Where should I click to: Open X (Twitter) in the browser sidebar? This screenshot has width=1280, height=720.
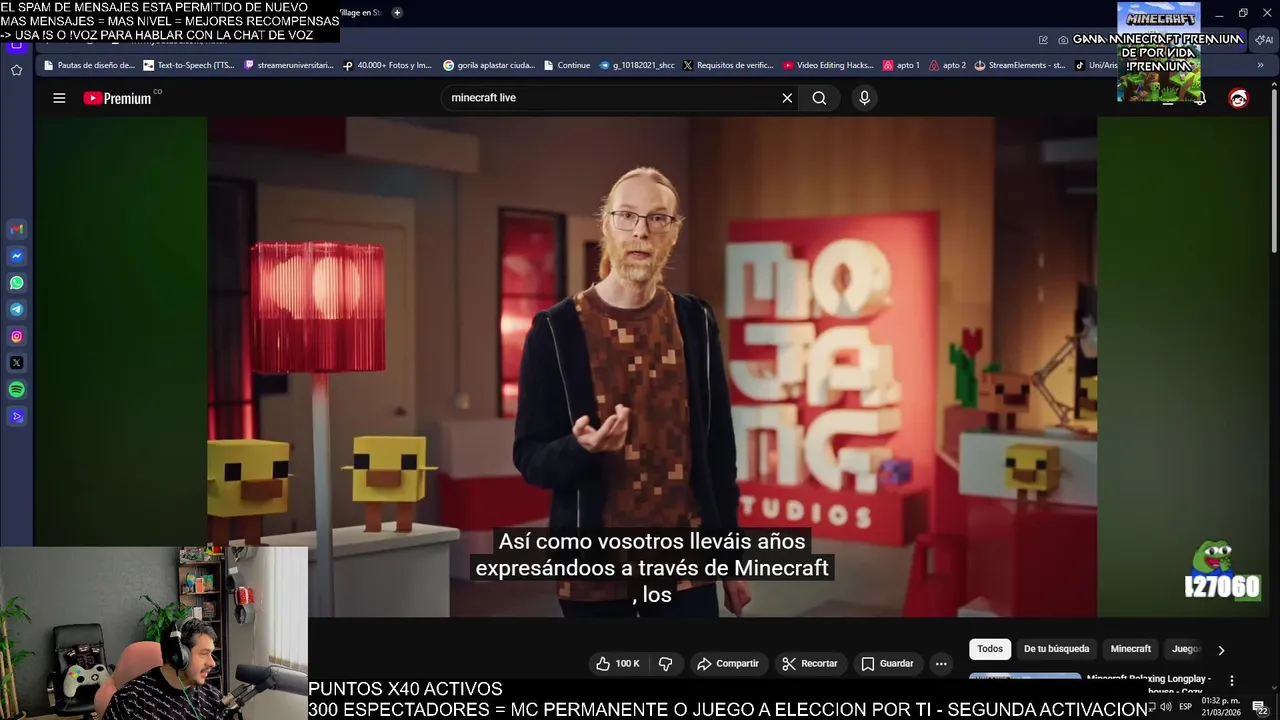[17, 363]
